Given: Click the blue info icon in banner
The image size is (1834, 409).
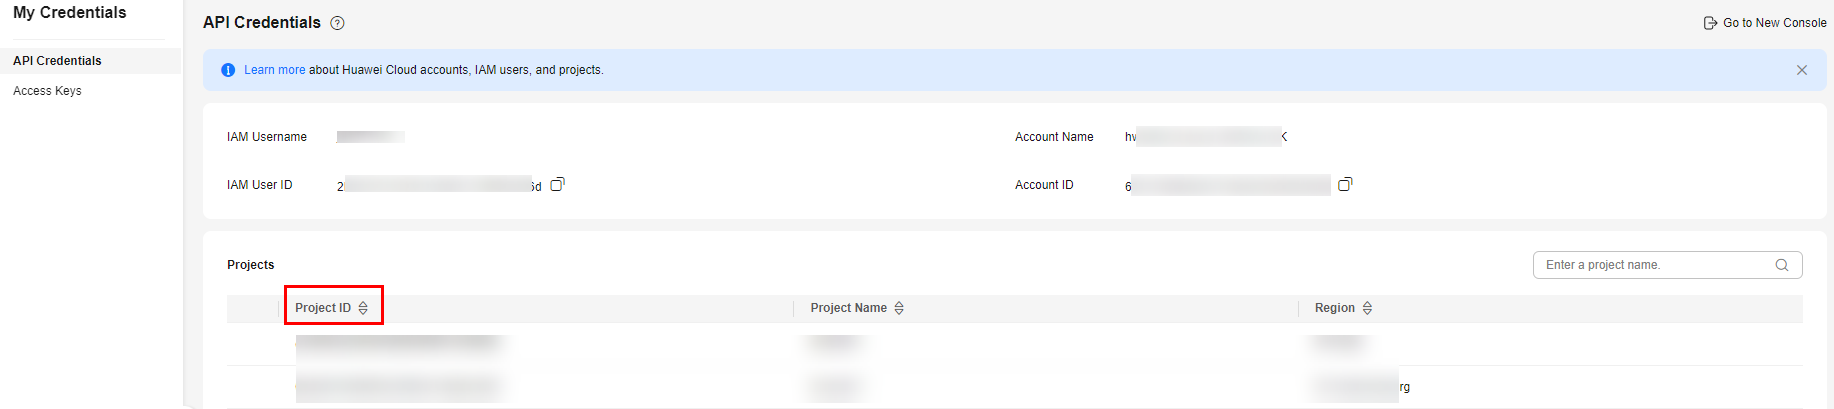Looking at the screenshot, I should (228, 70).
